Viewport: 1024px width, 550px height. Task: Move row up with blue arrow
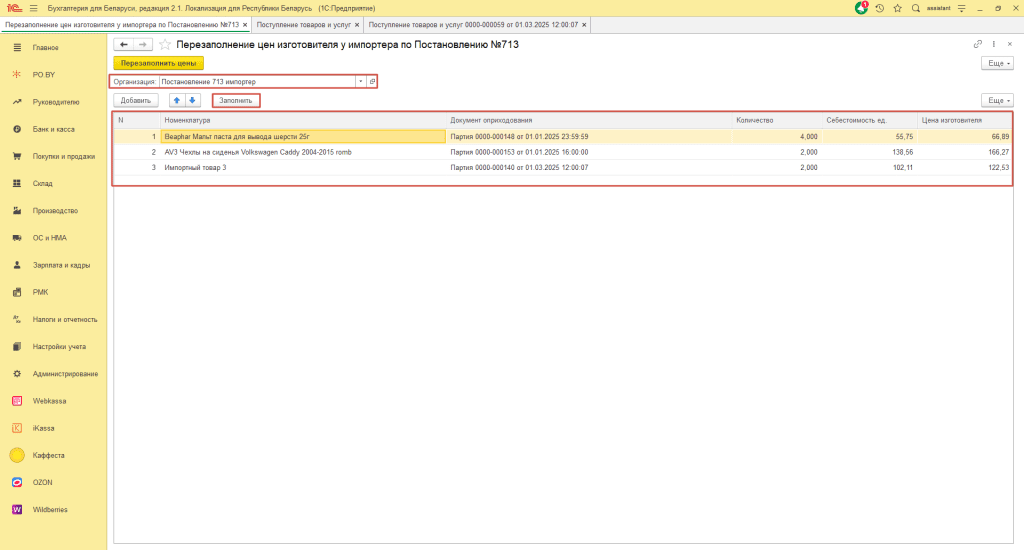coord(176,100)
